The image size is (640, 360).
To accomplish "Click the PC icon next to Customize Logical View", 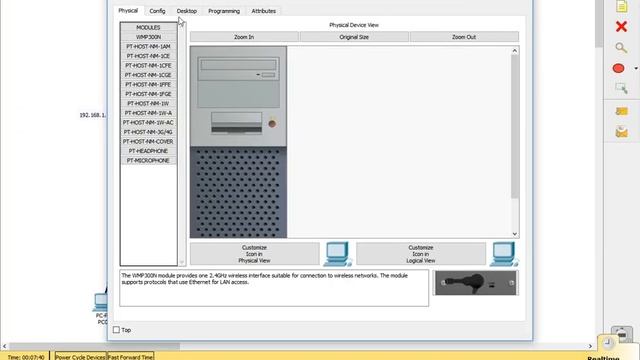I will click(x=504, y=254).
